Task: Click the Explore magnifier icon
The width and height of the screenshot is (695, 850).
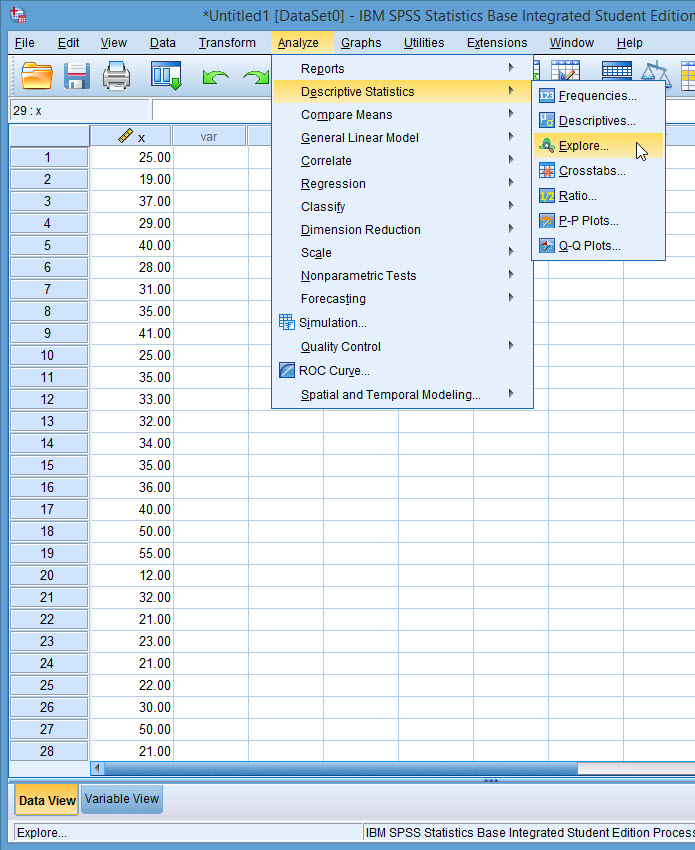Action: coord(546,145)
